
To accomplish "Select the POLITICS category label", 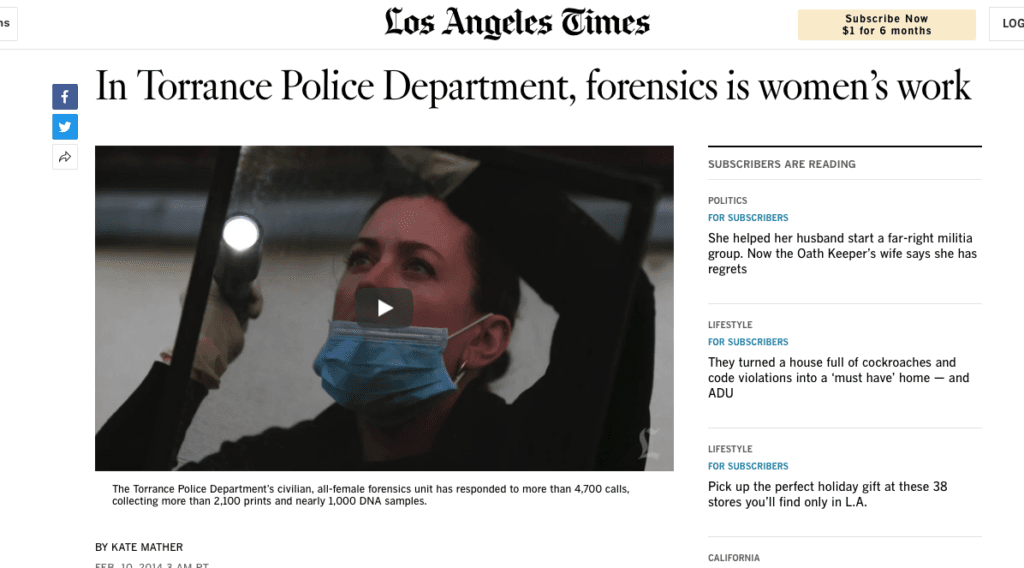I will coord(728,200).
